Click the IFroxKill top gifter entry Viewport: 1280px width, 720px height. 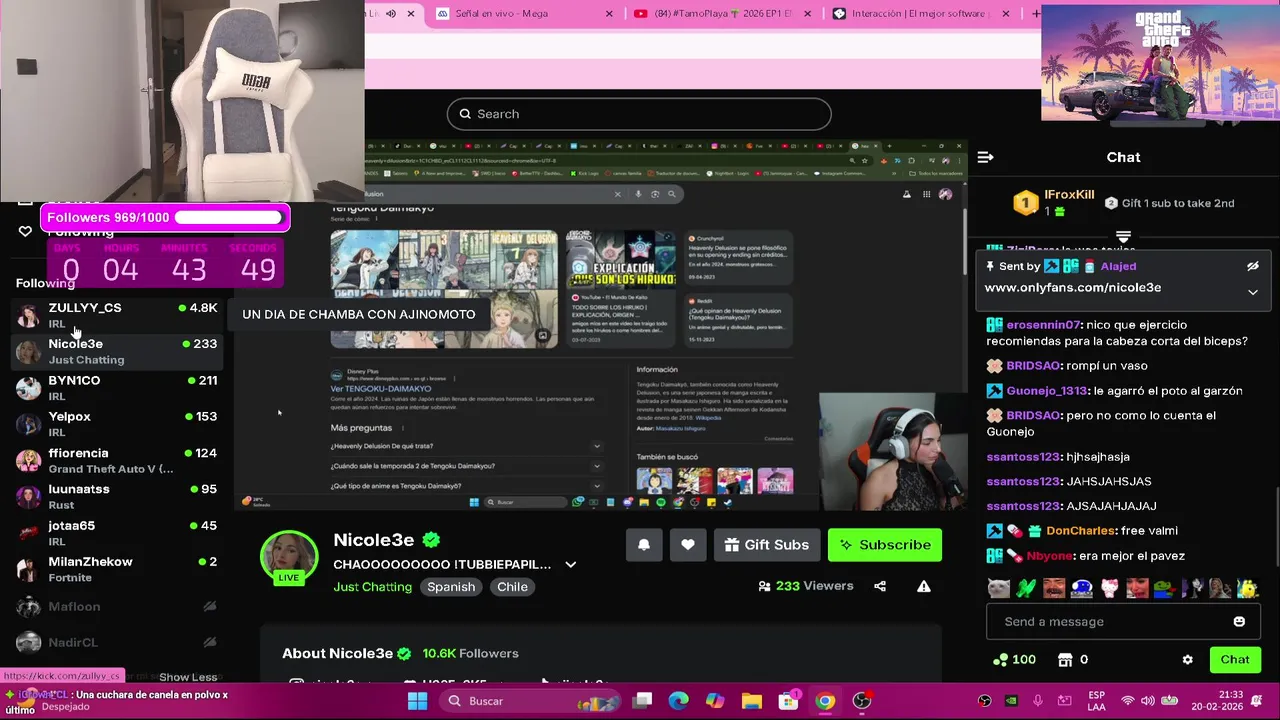click(1055, 203)
